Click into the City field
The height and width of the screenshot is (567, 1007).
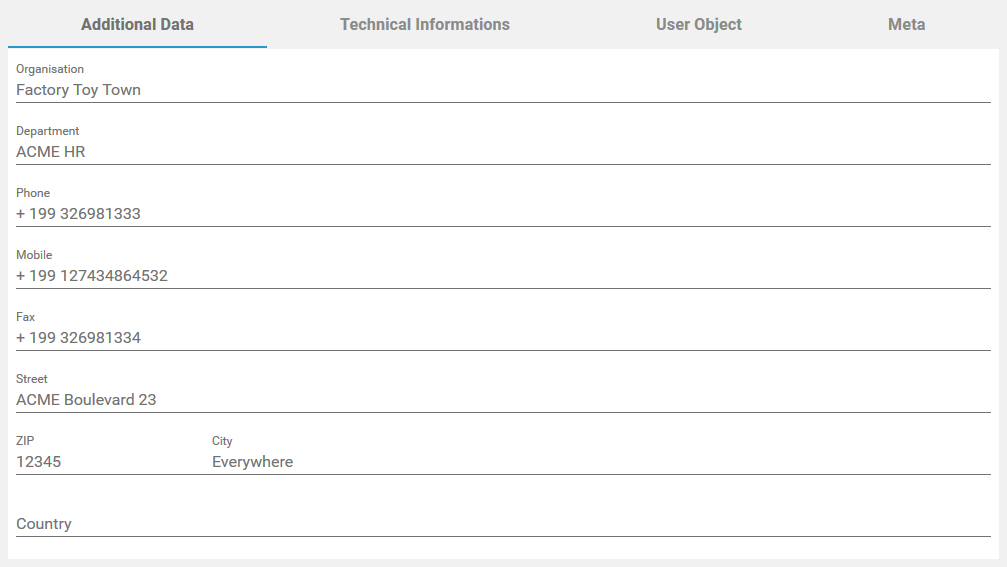click(x=600, y=462)
